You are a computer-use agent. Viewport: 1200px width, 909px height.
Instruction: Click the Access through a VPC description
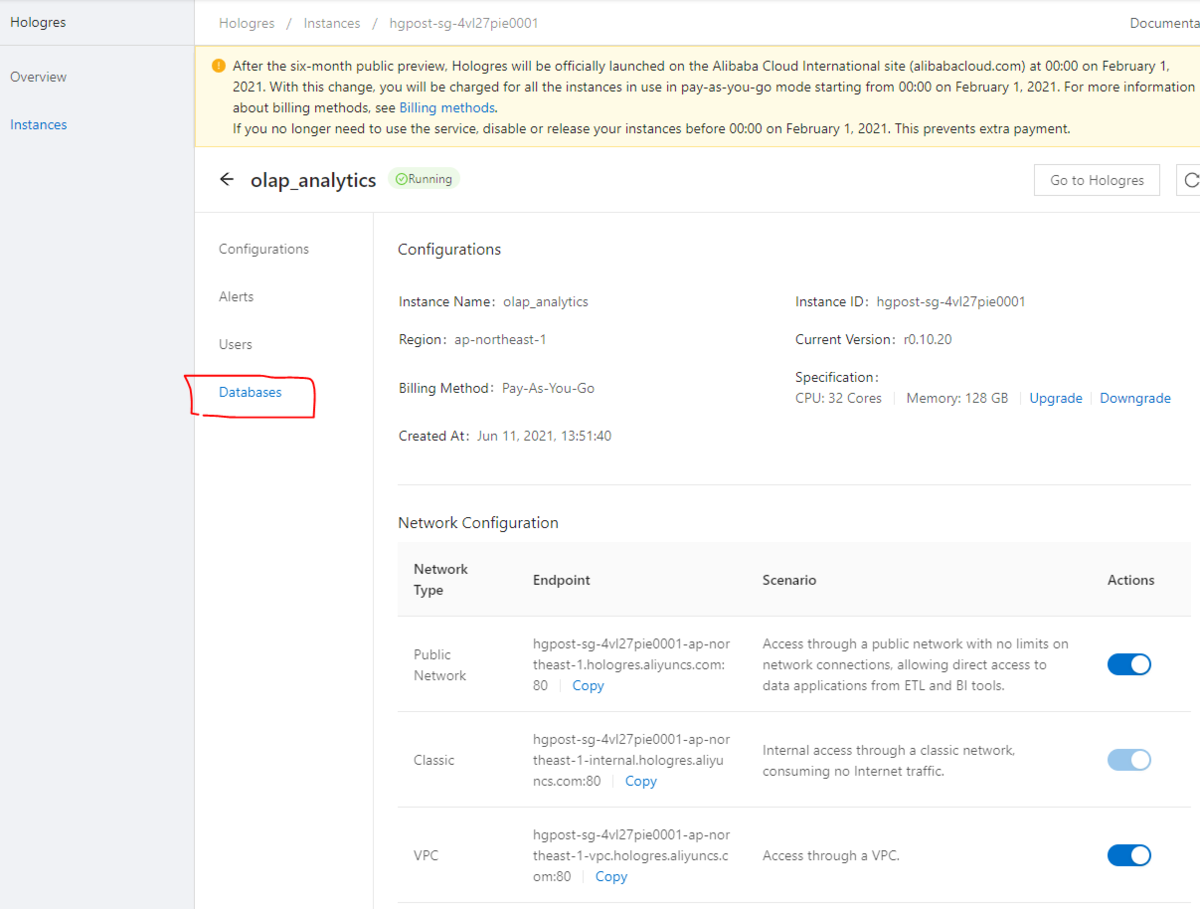pyautogui.click(x=830, y=856)
